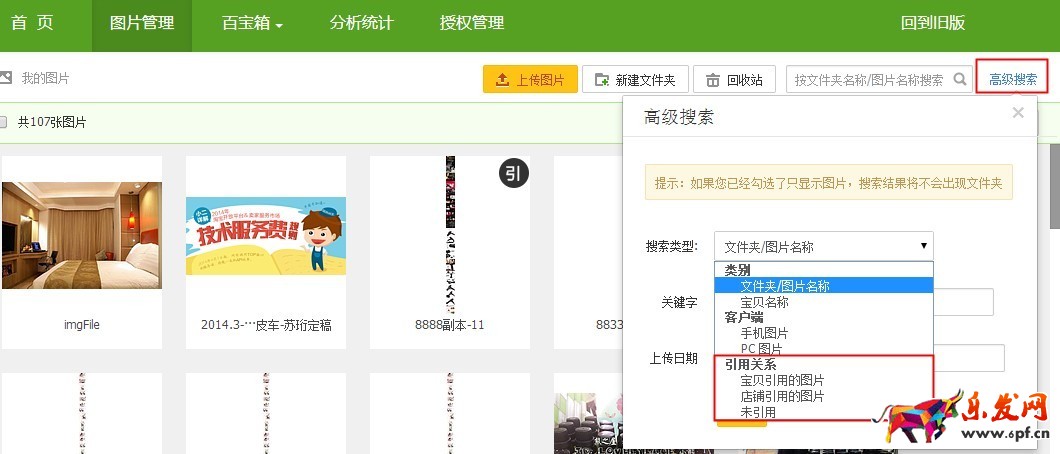The image size is (1060, 454).
Task: Click the 搜索类型 dropdown arrow
Action: 923,246
